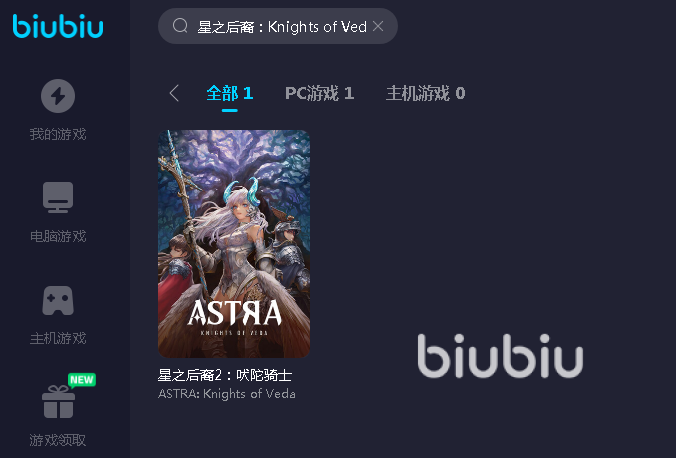
Task: Select 主机游戏 sidebar label
Action: tap(58, 338)
